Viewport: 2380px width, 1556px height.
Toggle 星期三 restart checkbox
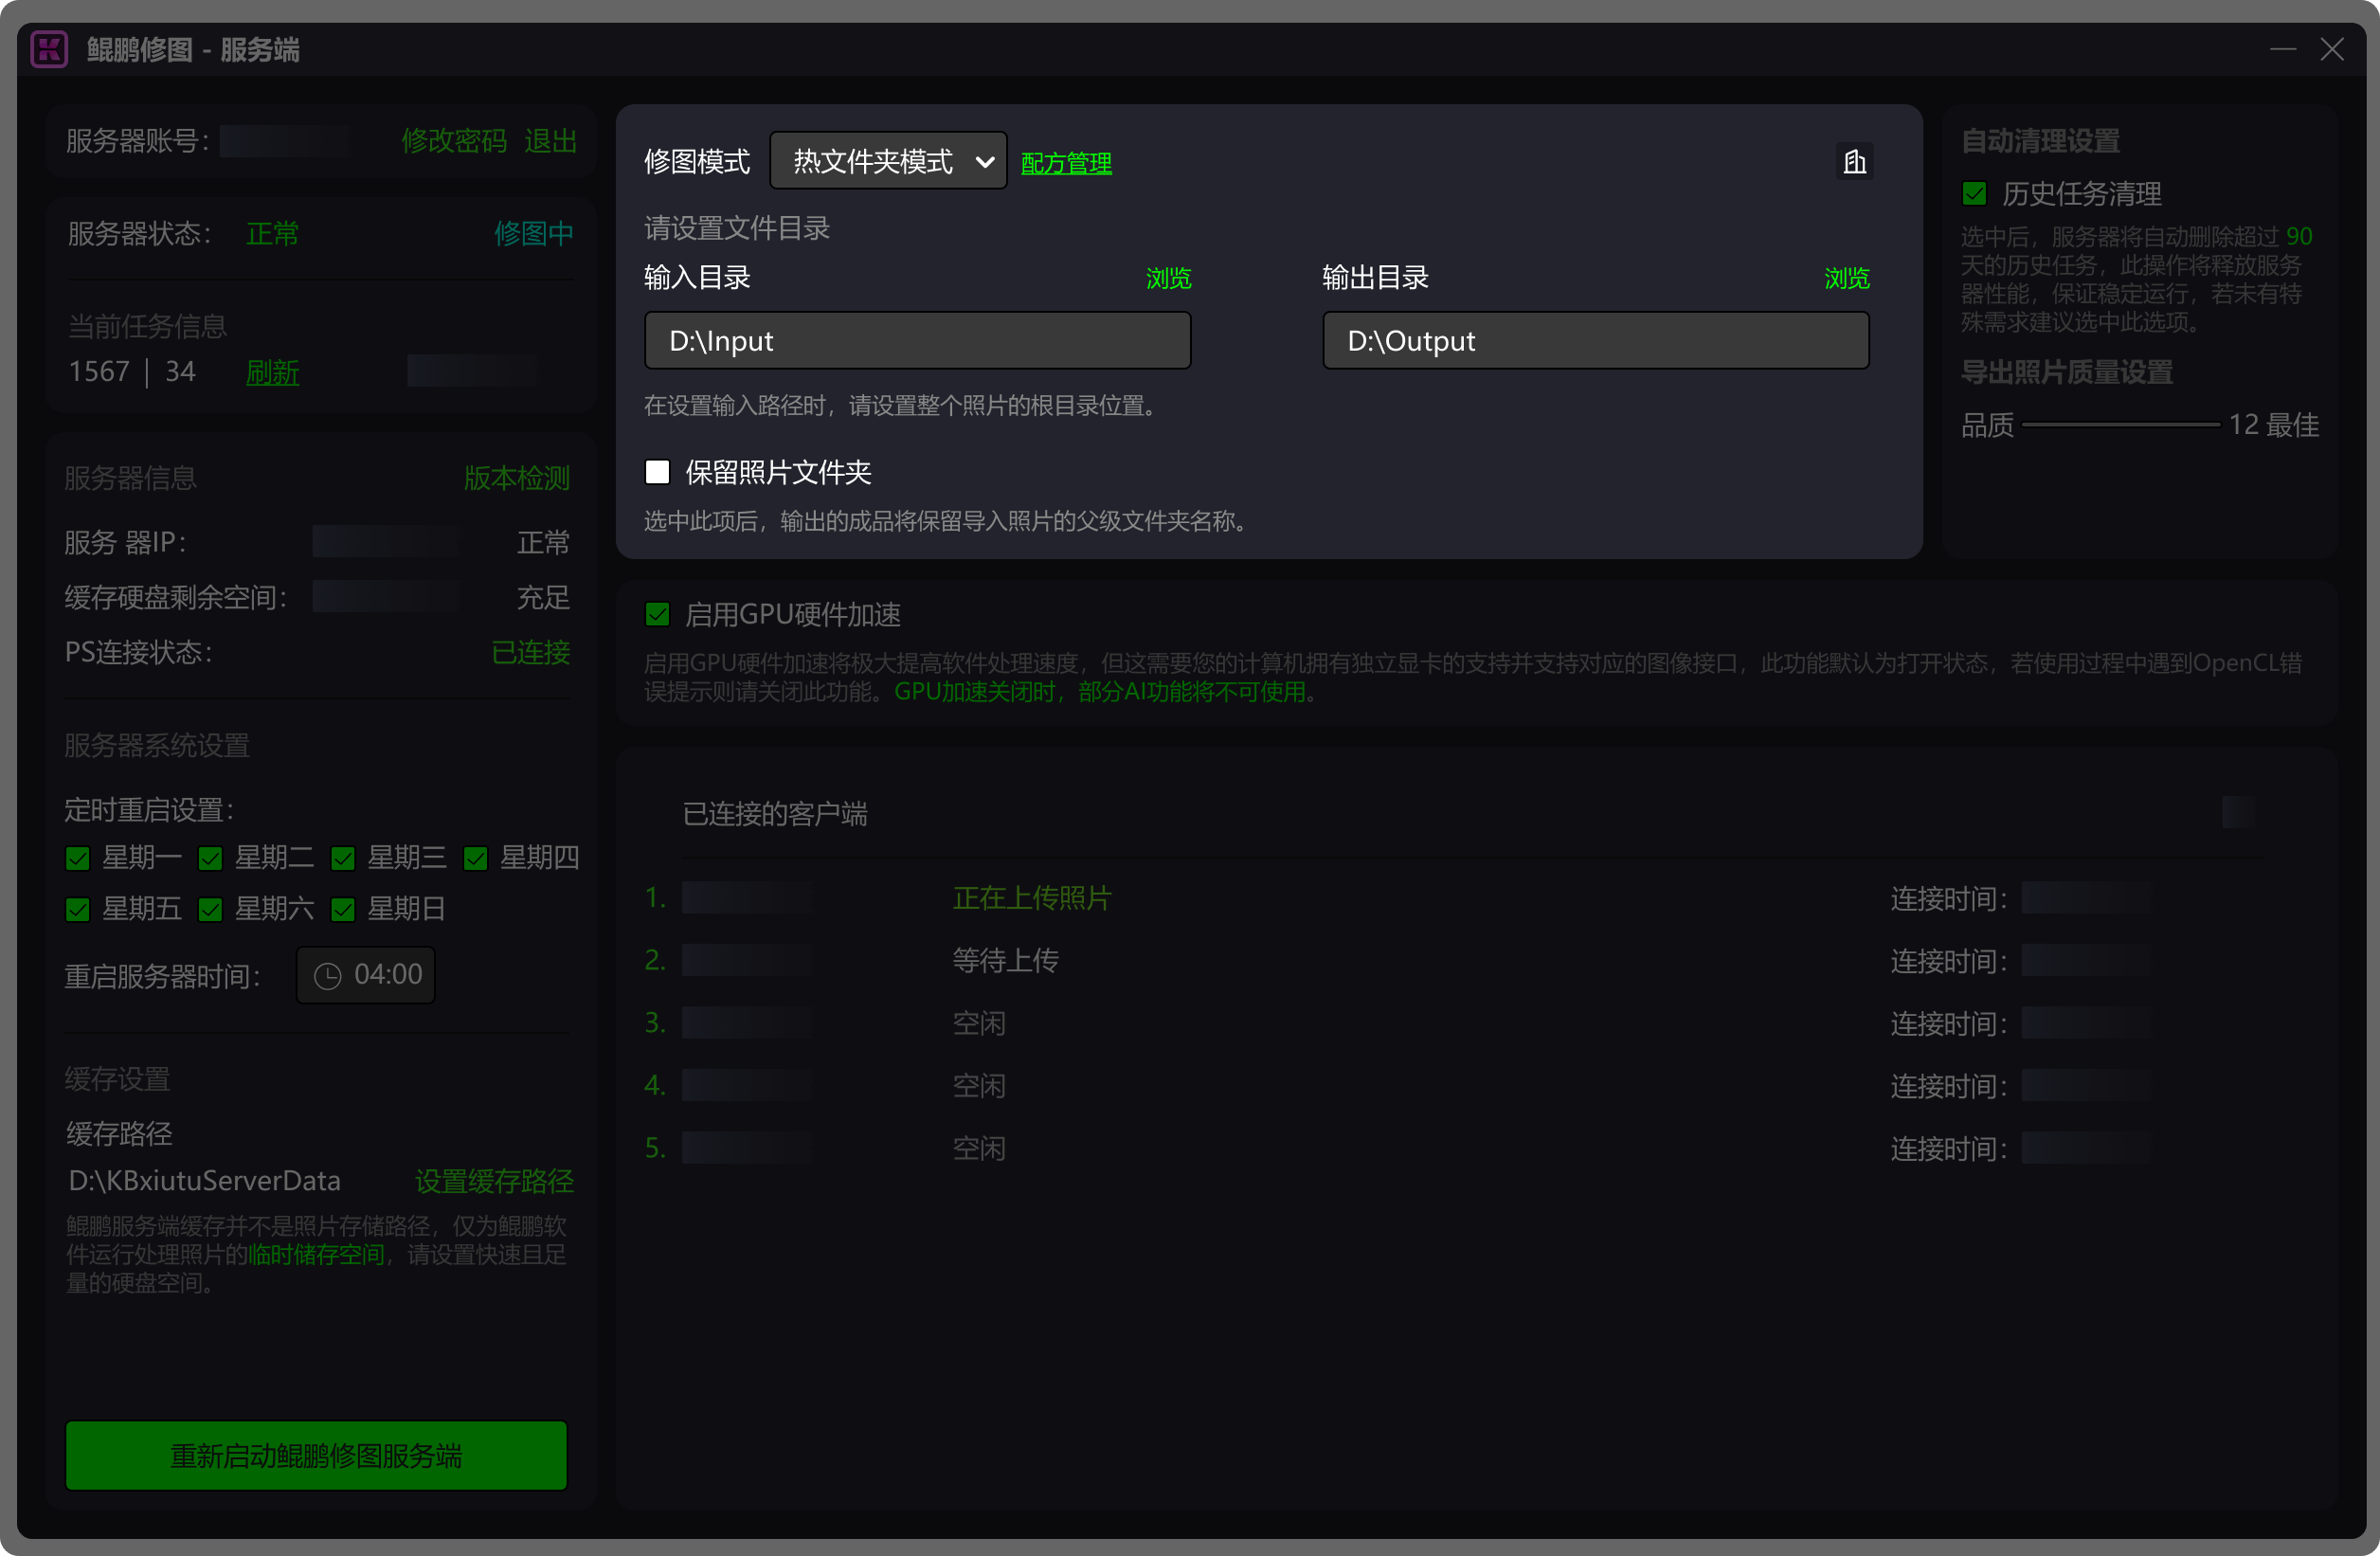tap(343, 858)
